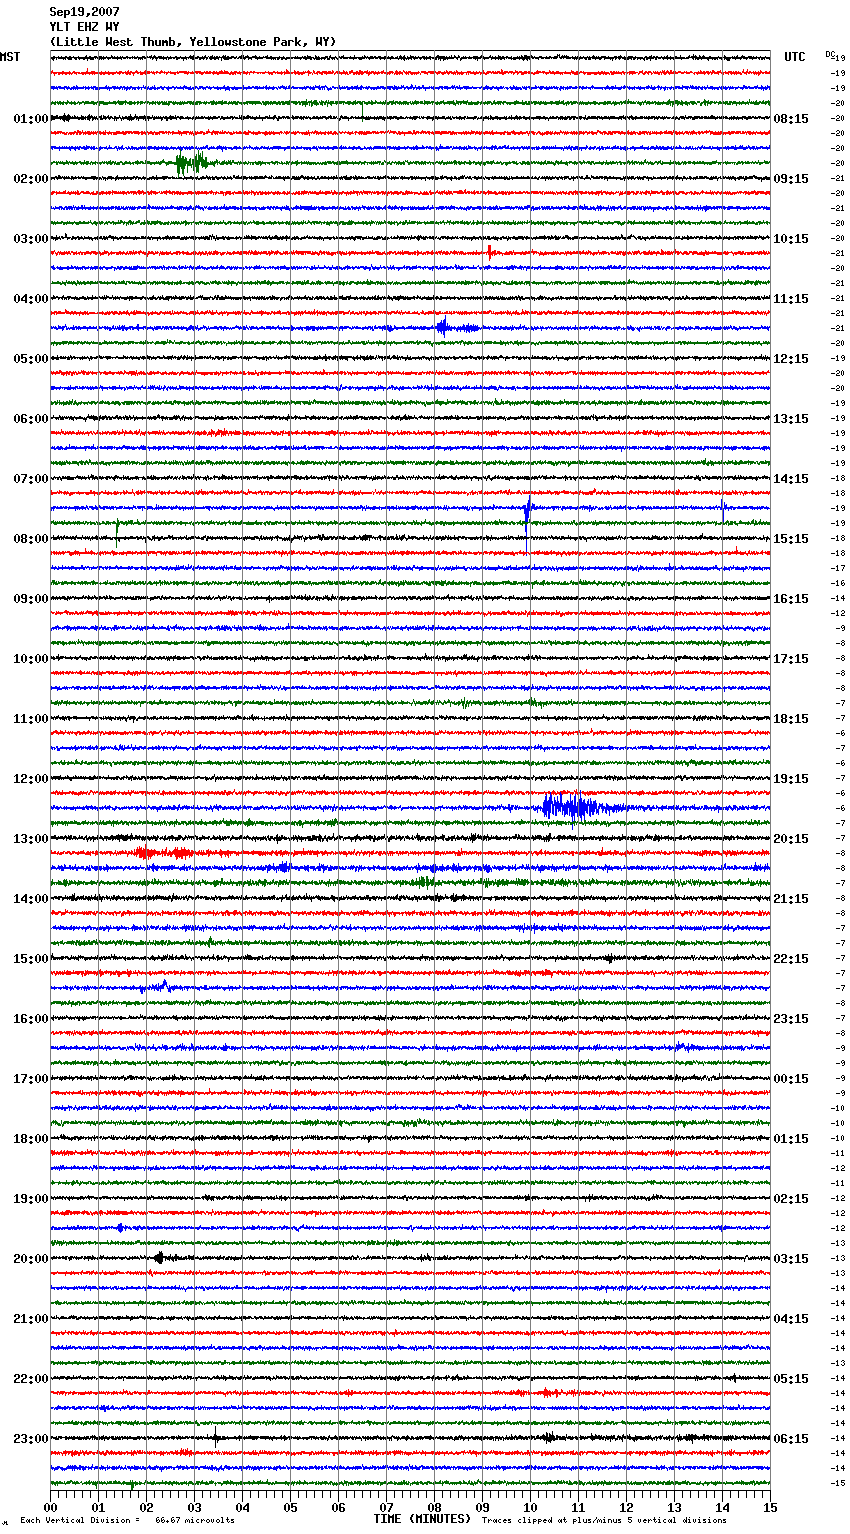
Task: Click the 06:15 UTC time label
Action: click(791, 1439)
